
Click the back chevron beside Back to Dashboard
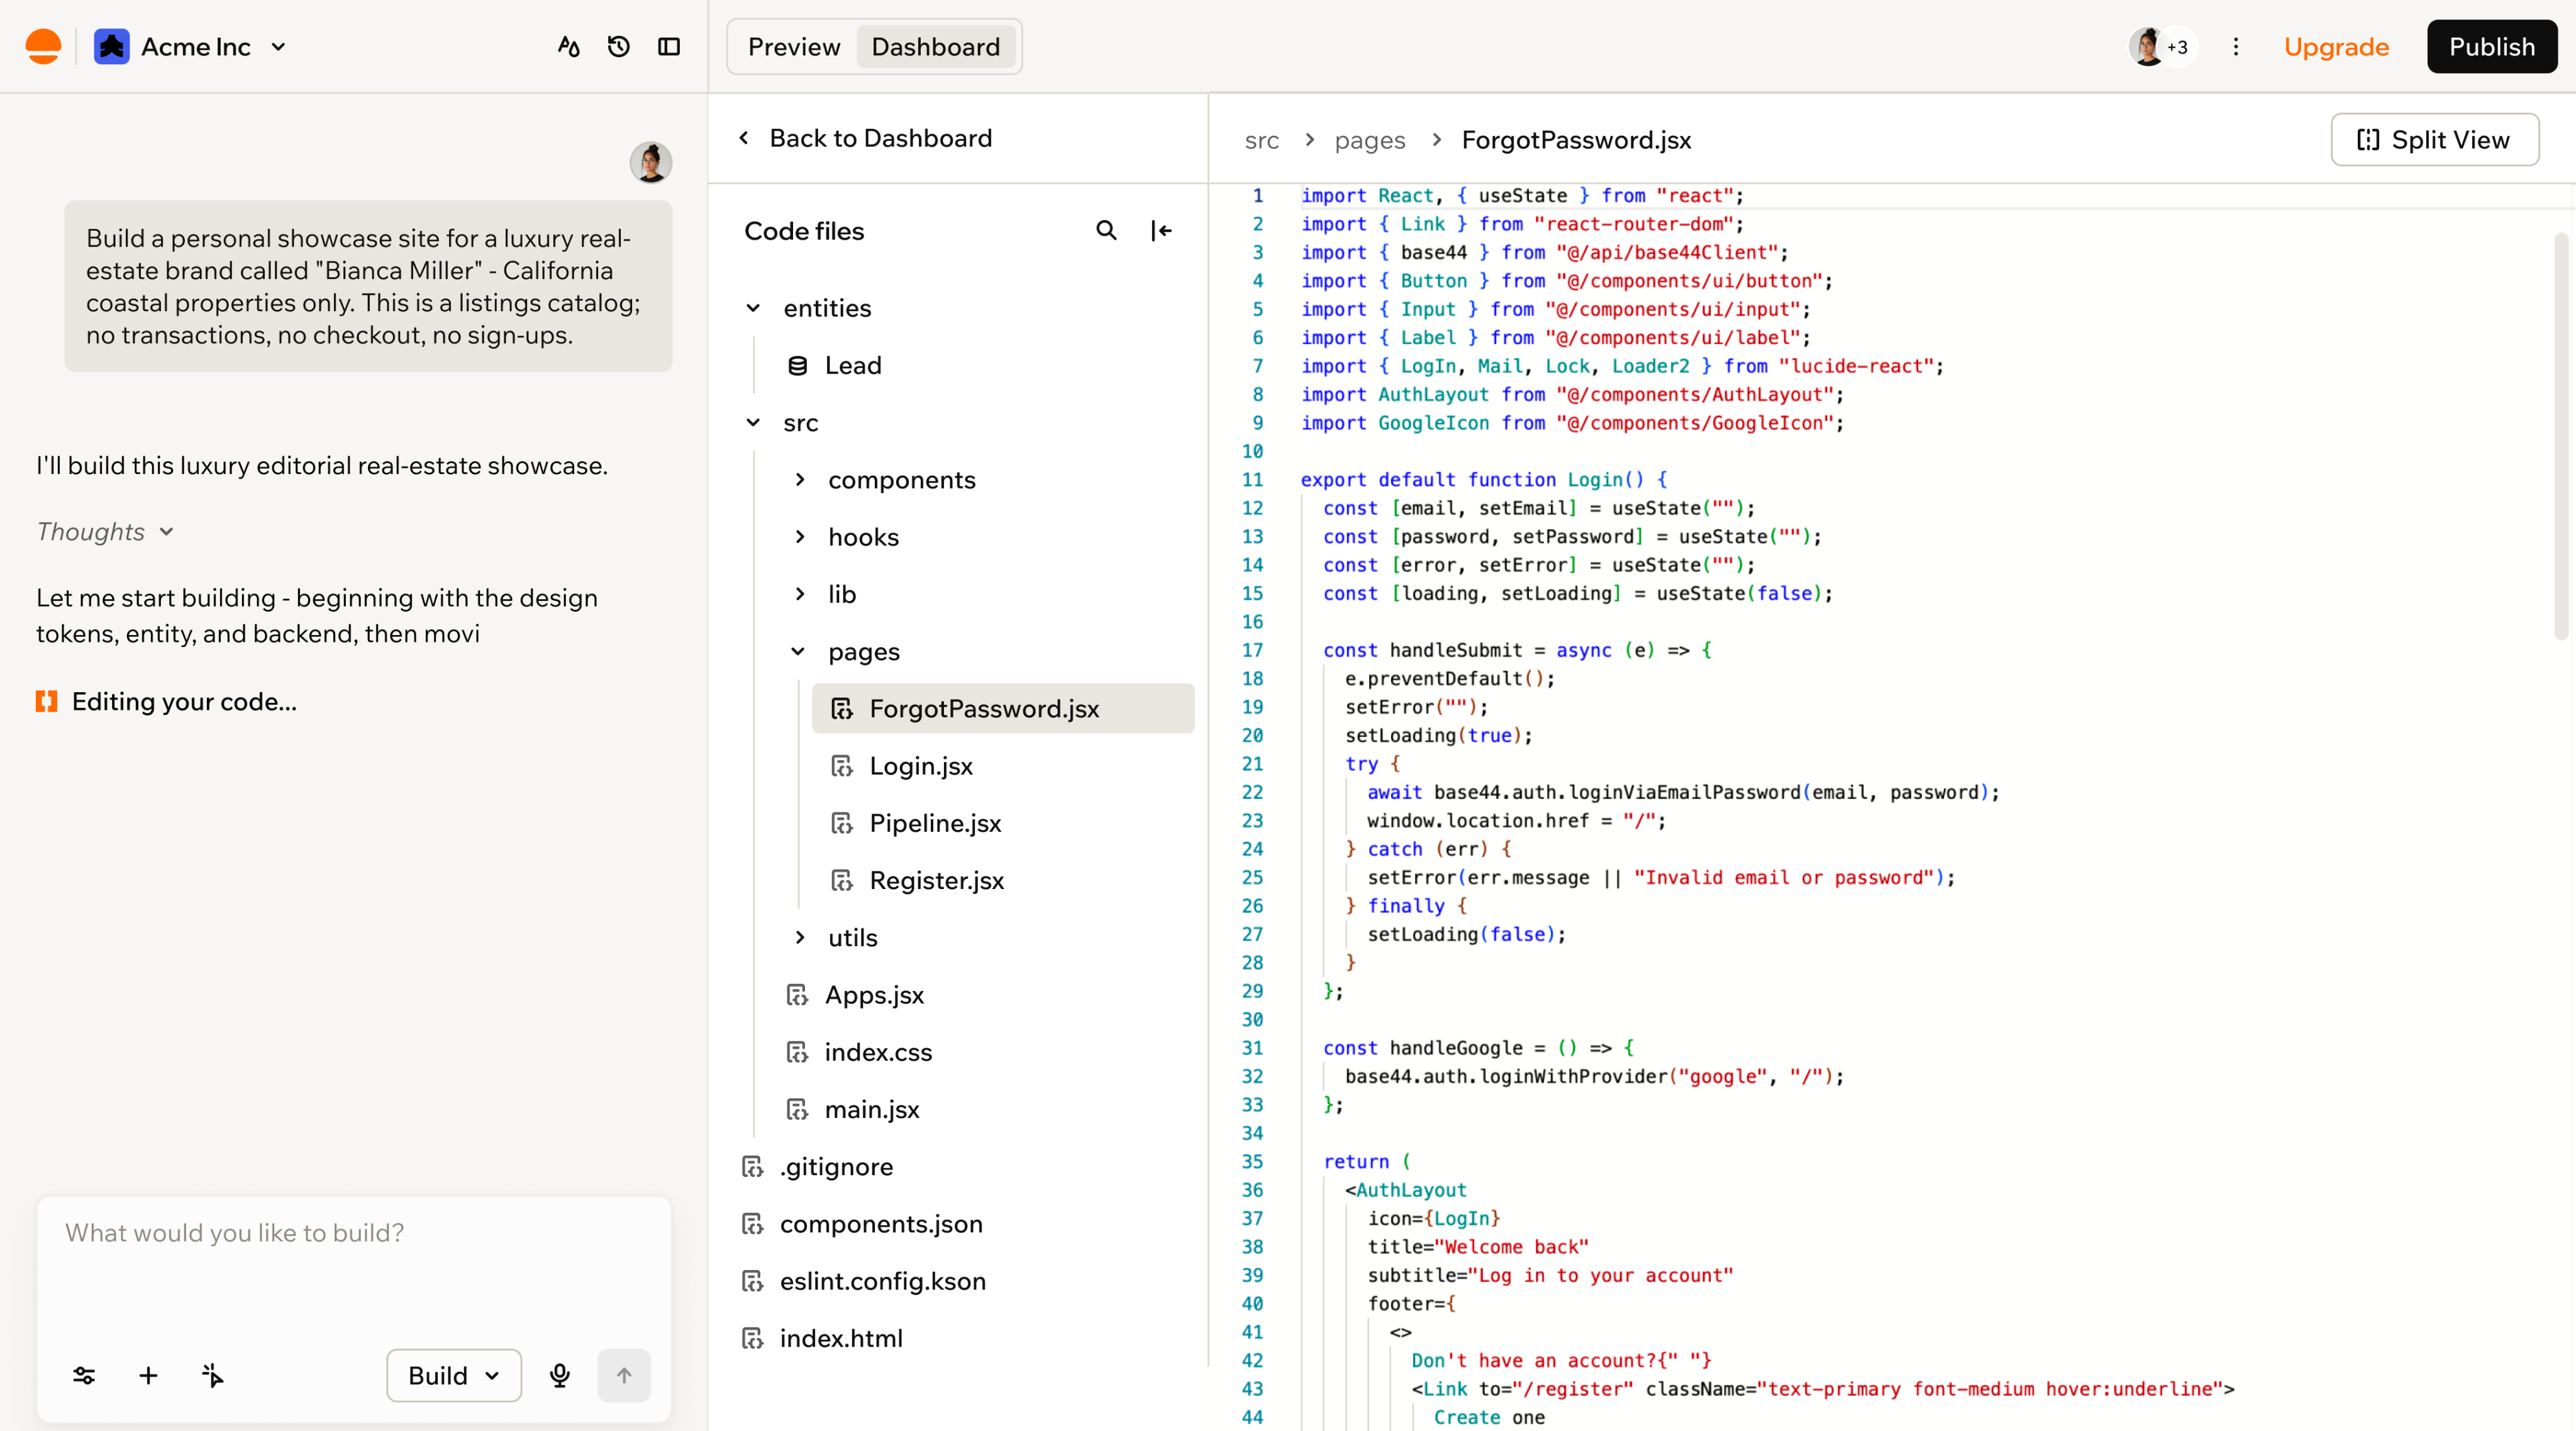pos(743,138)
